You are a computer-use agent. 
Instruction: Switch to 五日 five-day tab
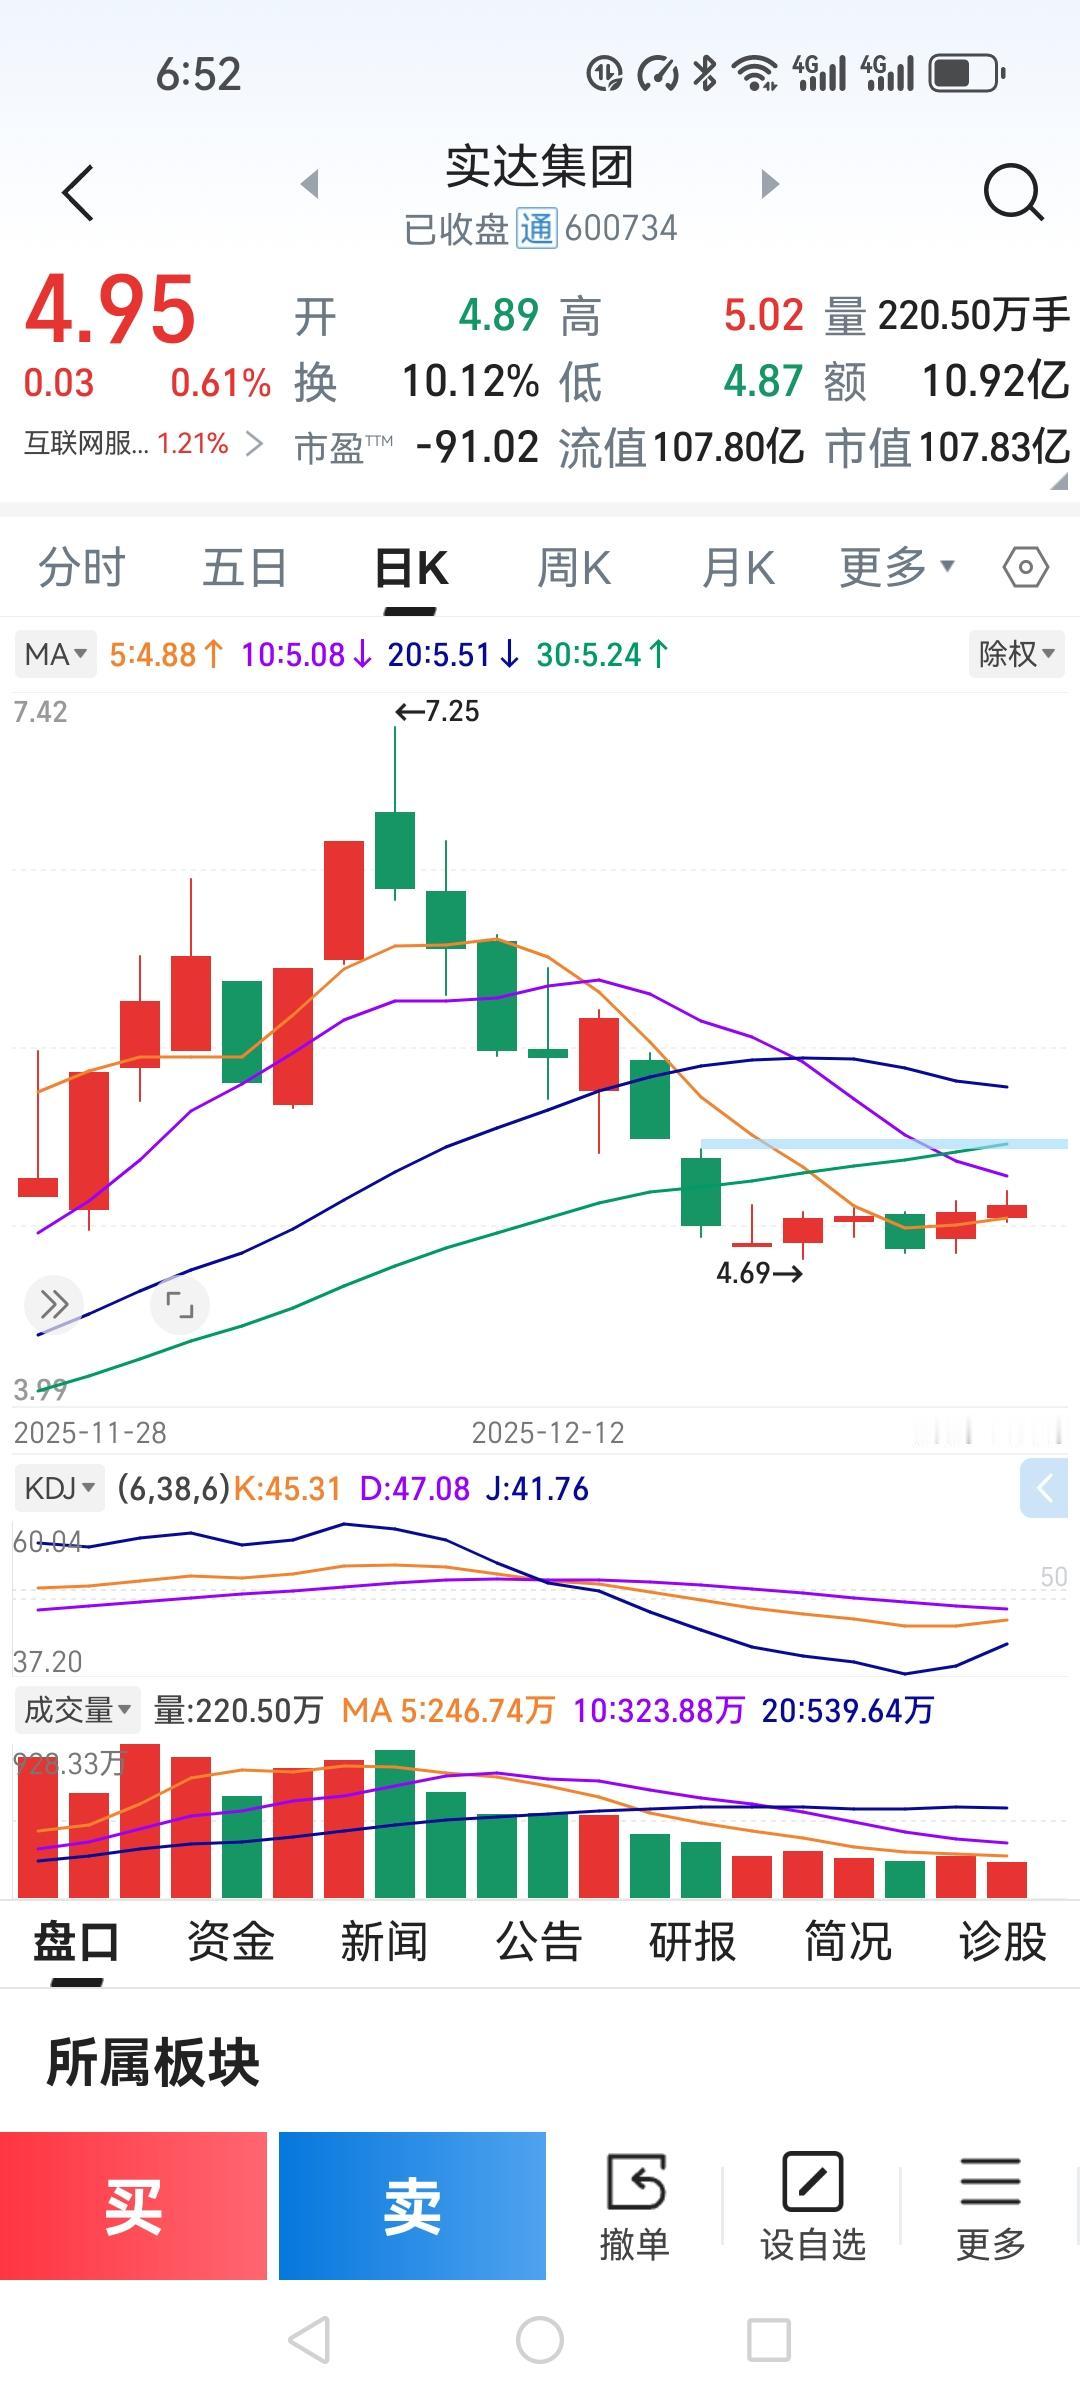[x=245, y=568]
